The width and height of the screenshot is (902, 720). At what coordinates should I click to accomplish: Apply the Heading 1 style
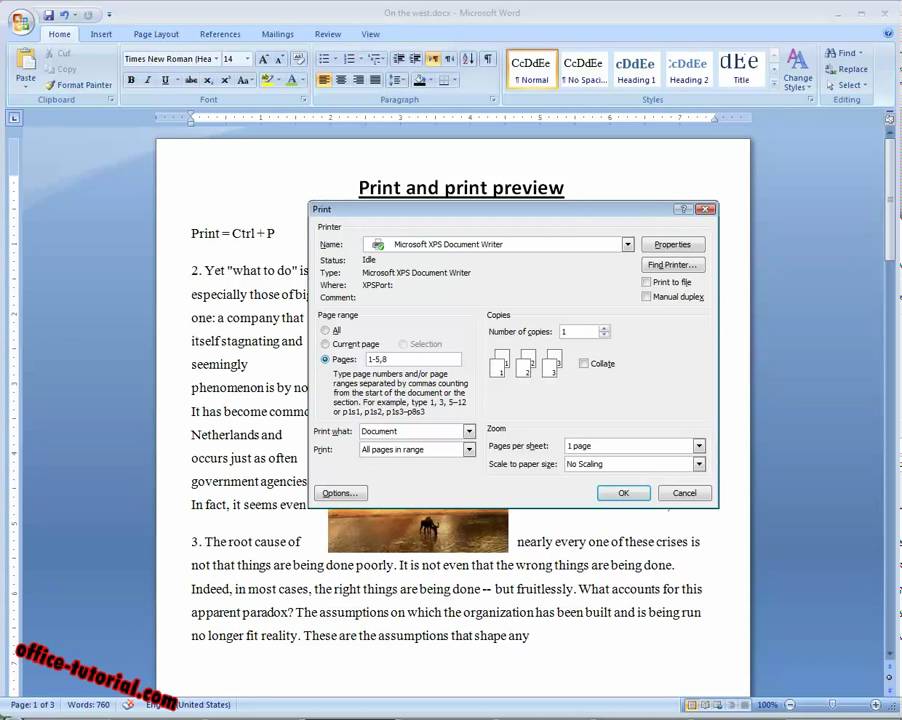point(636,69)
